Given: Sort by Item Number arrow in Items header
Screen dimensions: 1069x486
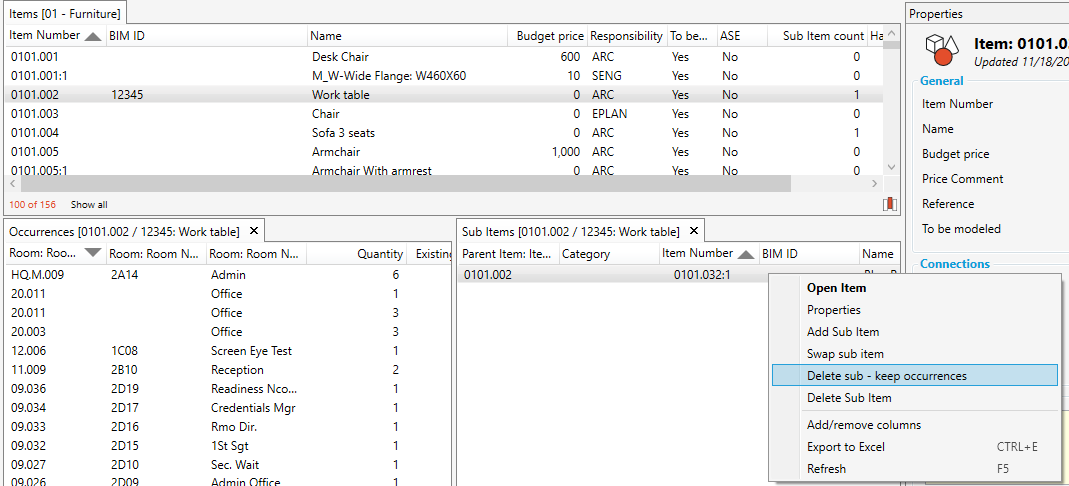Looking at the screenshot, I should pos(92,37).
